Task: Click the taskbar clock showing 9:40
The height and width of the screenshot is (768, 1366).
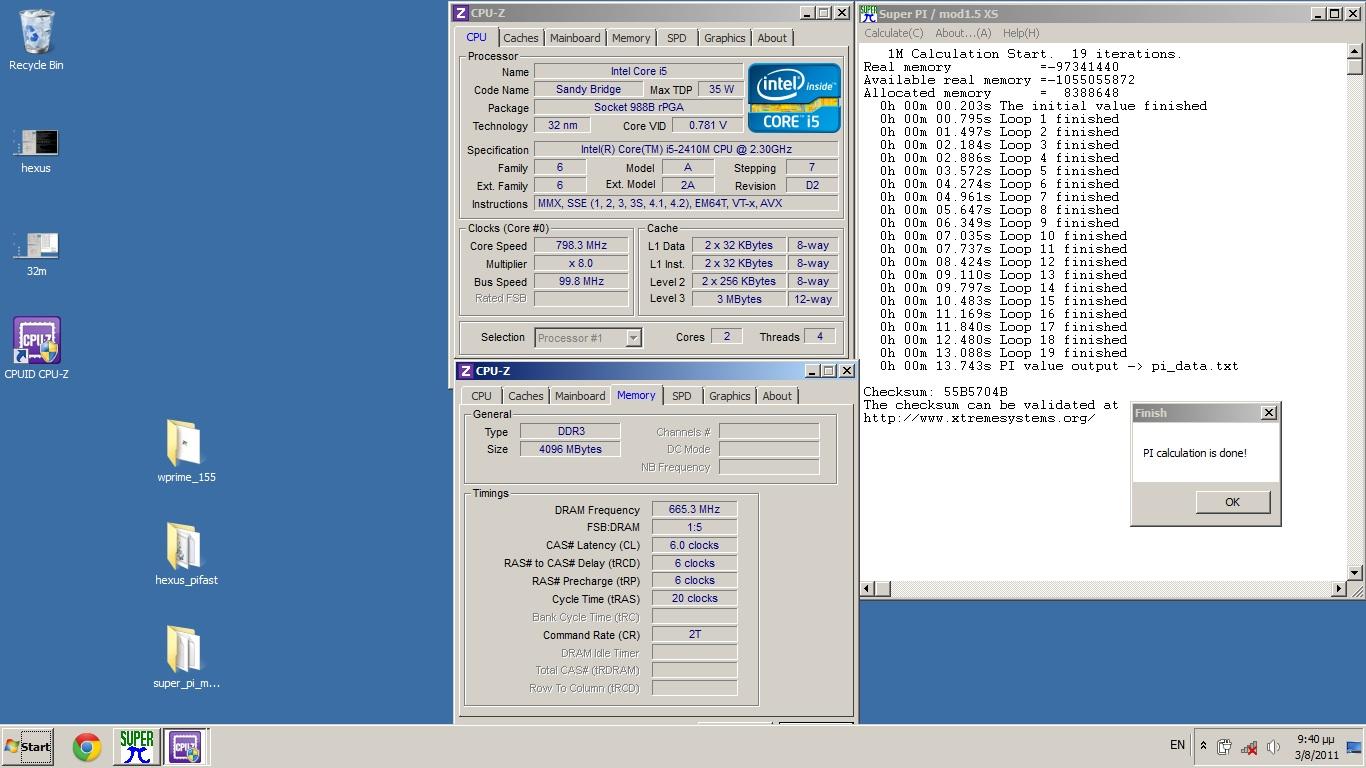Action: click(x=1315, y=747)
